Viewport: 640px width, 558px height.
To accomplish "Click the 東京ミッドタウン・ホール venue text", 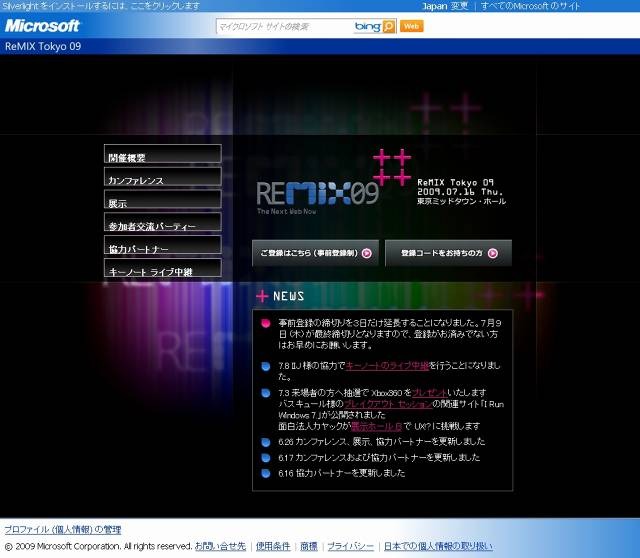I will point(461,201).
